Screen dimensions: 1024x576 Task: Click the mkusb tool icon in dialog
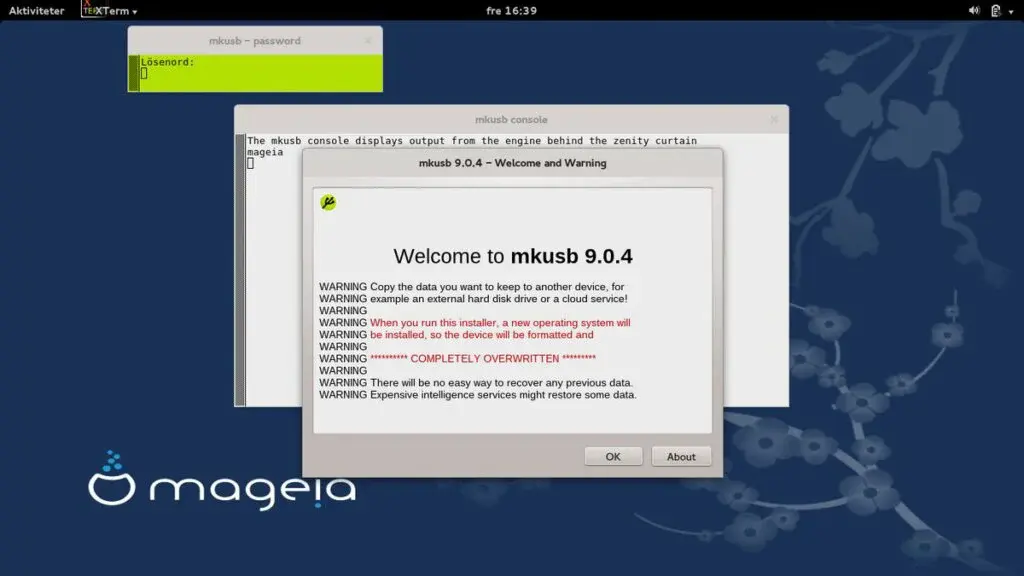pos(328,202)
